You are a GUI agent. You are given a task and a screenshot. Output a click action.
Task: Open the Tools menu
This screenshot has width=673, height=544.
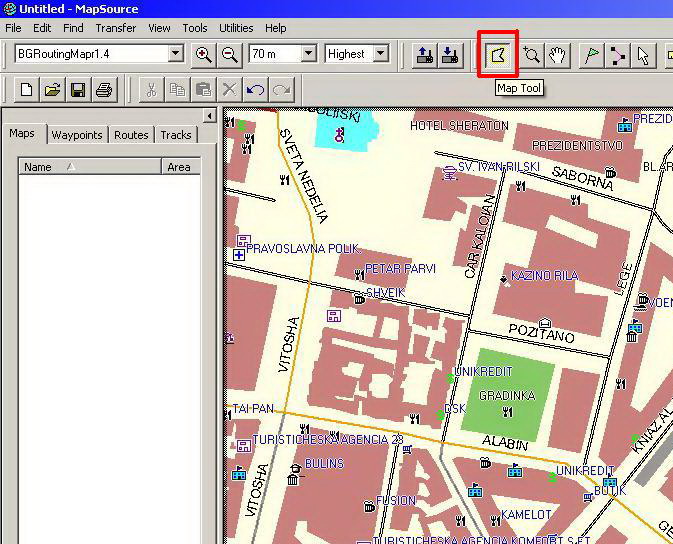[x=195, y=28]
